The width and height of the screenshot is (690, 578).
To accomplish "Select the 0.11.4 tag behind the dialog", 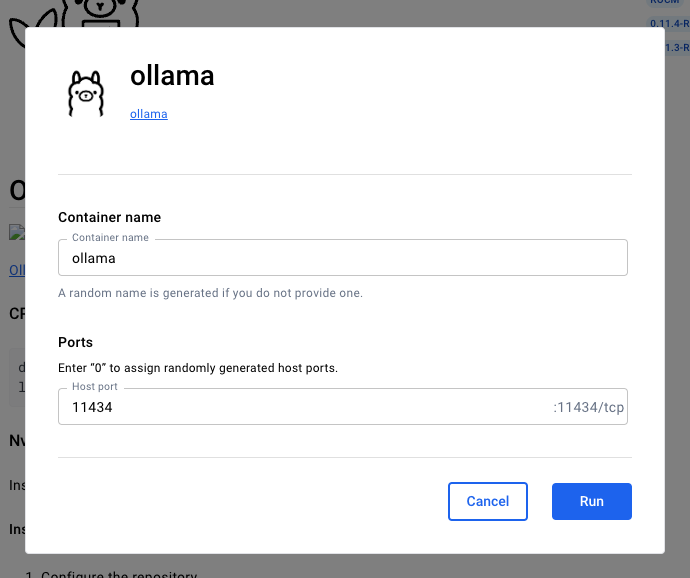I will pyautogui.click(x=669, y=23).
